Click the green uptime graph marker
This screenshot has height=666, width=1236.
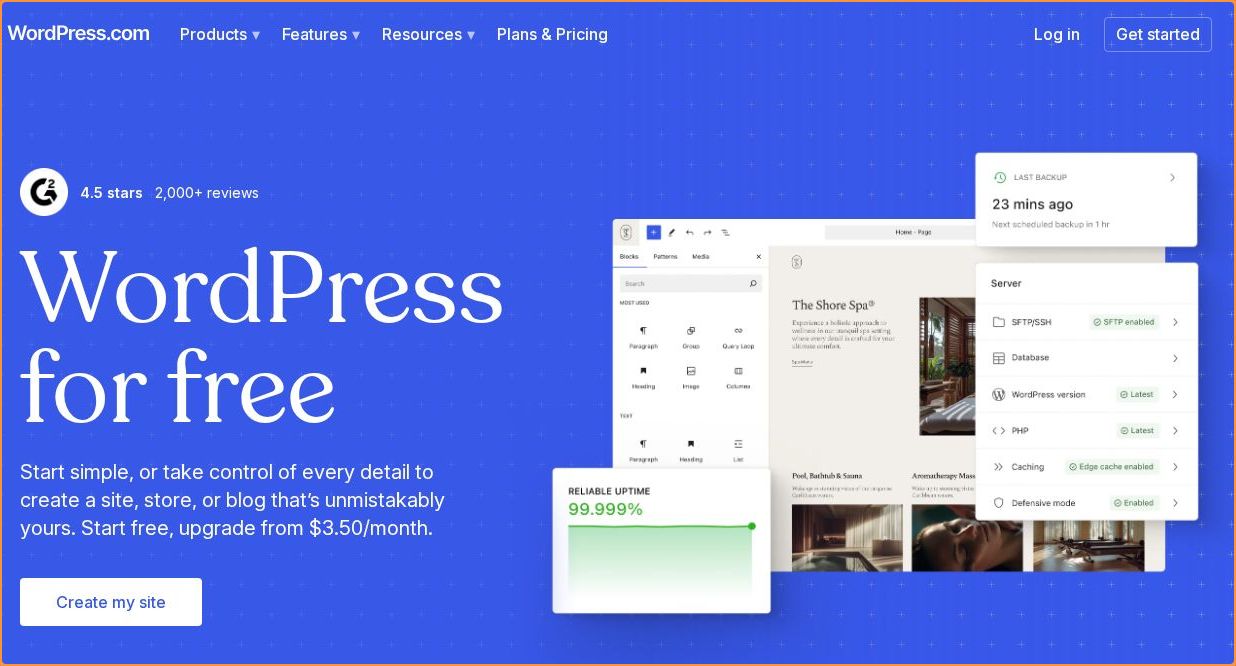click(751, 525)
